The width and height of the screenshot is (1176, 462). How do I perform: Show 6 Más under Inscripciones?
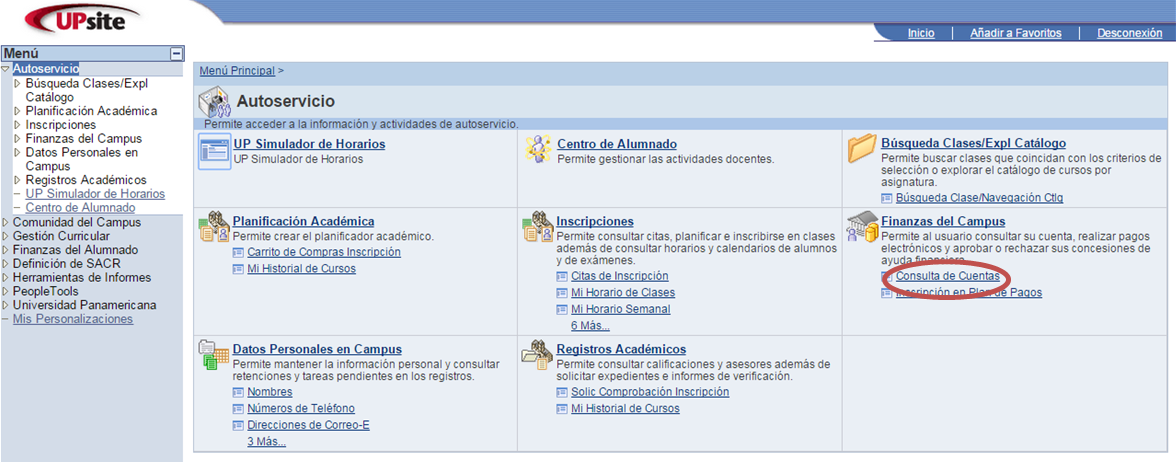(590, 326)
